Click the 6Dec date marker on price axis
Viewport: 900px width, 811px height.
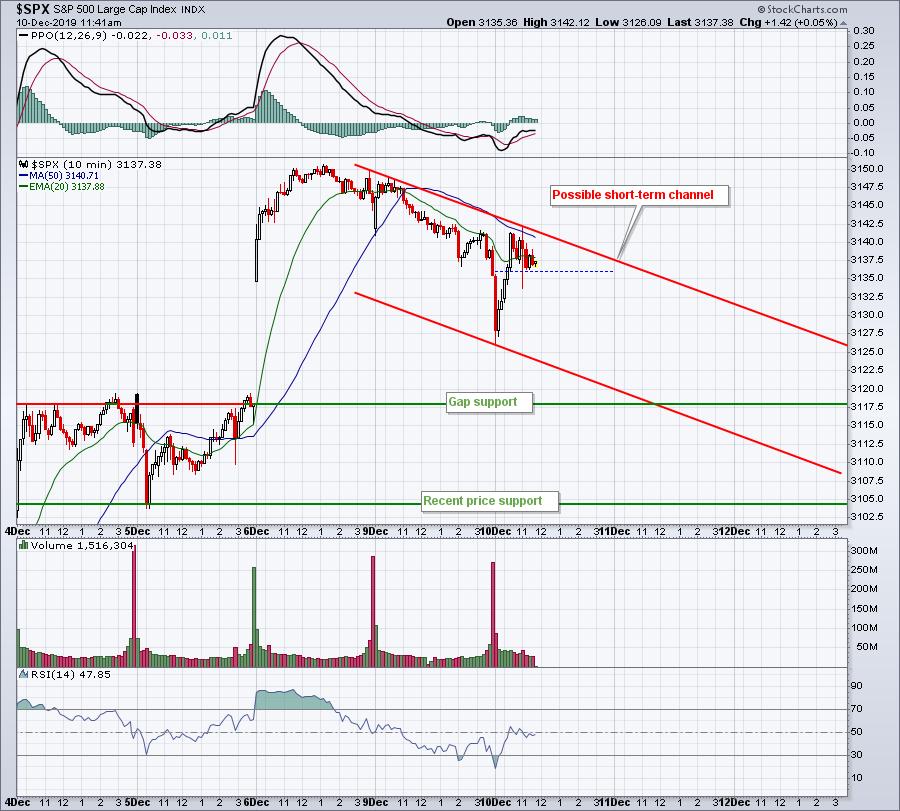tap(256, 531)
